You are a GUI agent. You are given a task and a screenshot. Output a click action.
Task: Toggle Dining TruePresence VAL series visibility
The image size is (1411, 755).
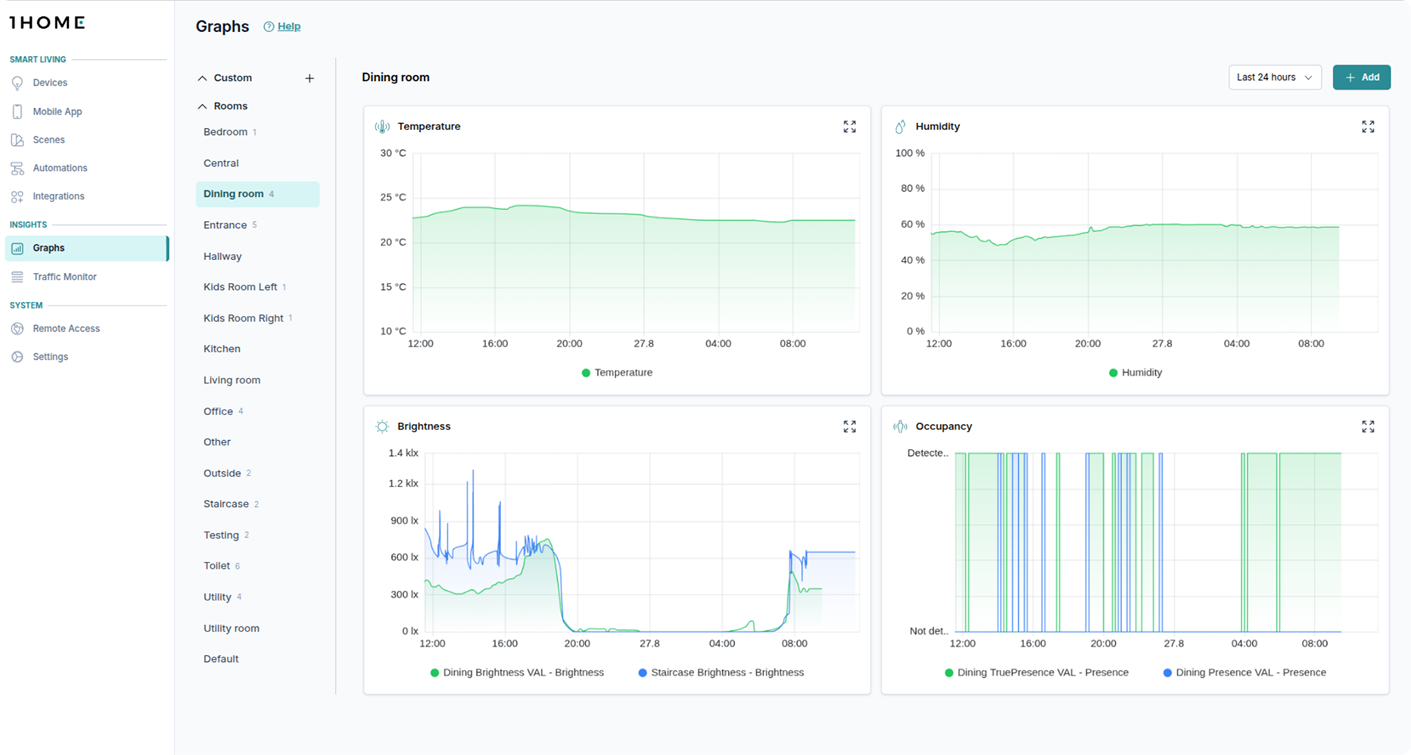click(x=1037, y=673)
